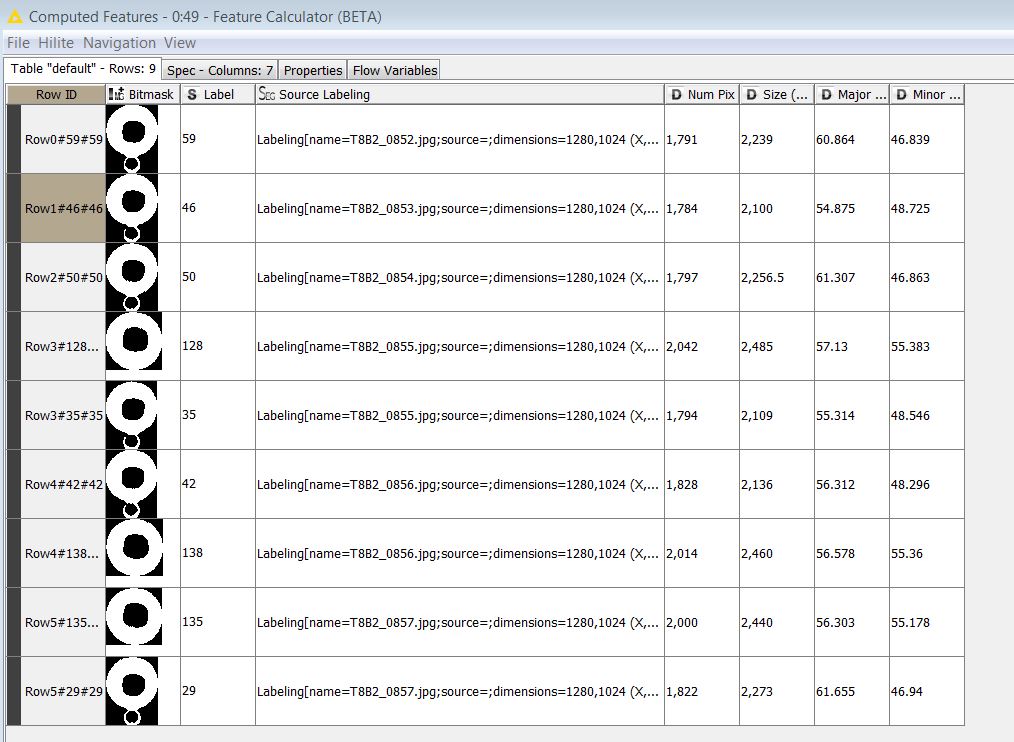
Task: Select bitmask thumbnail of Row4#42#42
Action: tap(131, 484)
